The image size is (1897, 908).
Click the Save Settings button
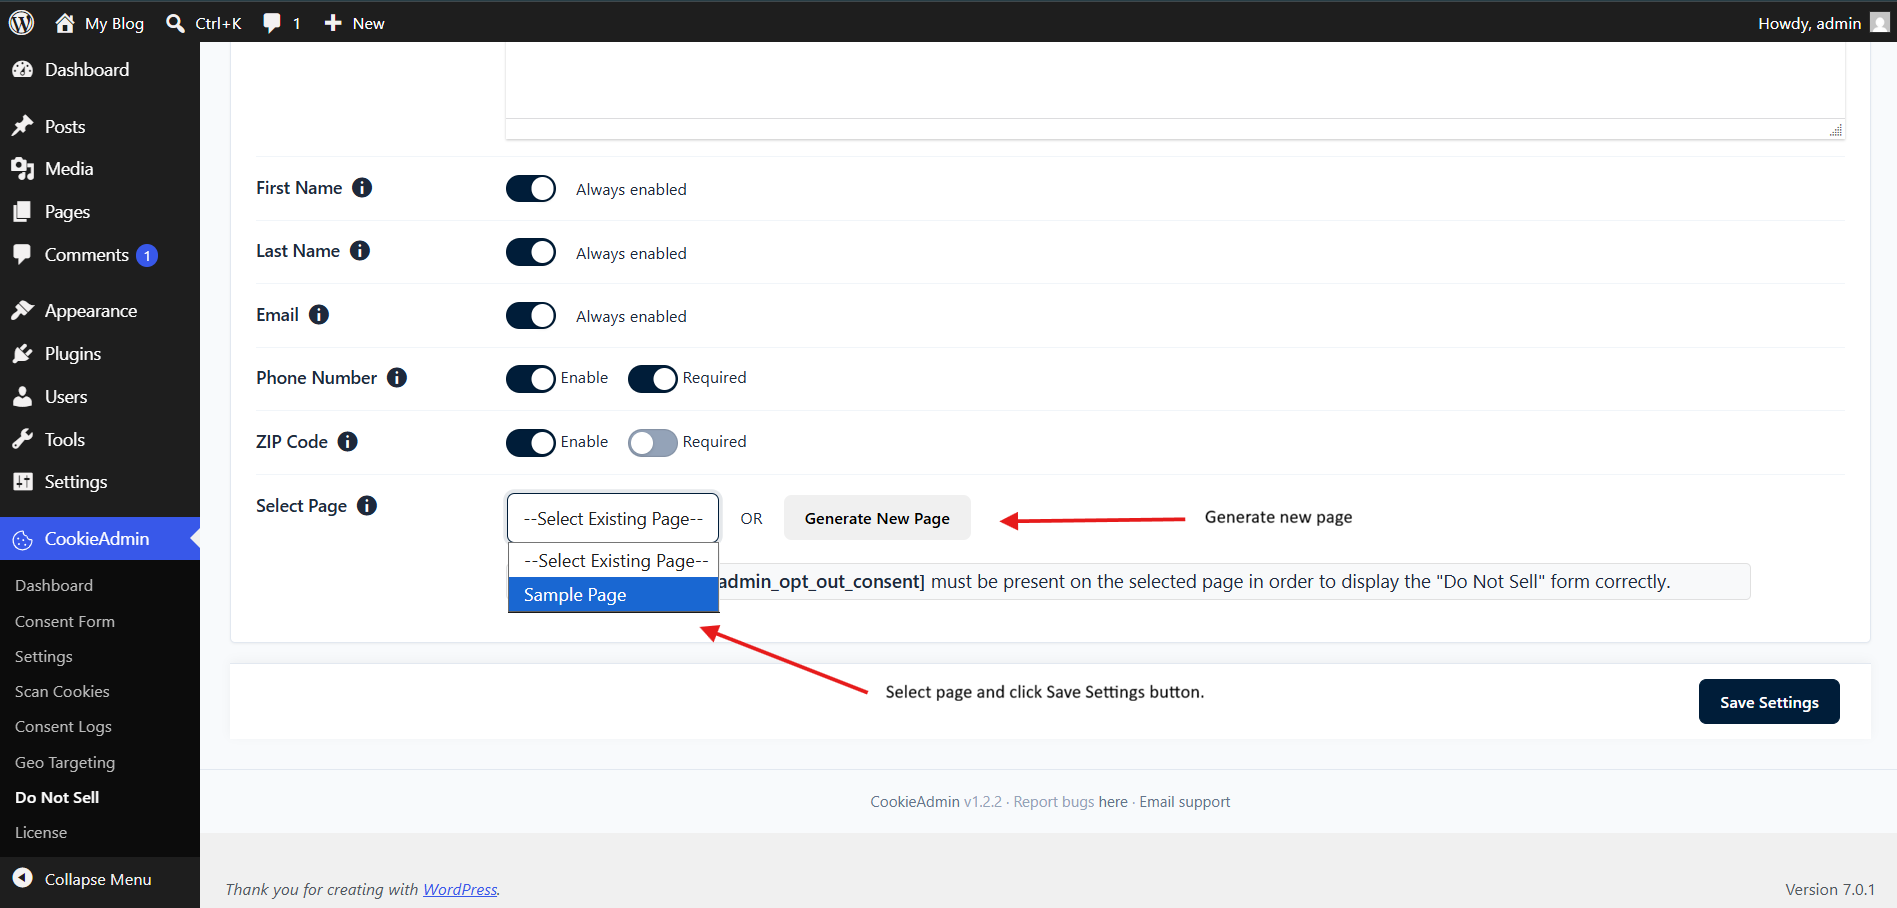pyautogui.click(x=1769, y=702)
